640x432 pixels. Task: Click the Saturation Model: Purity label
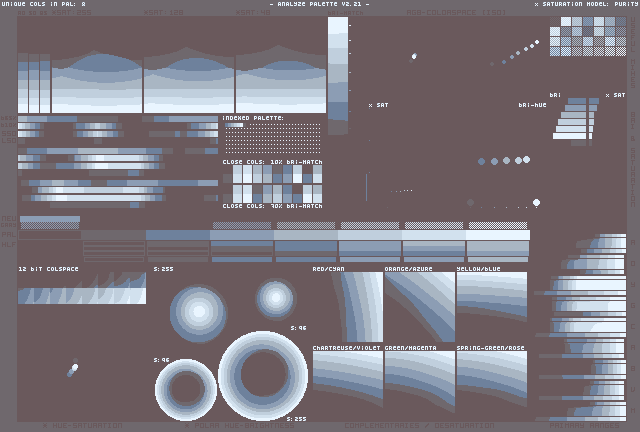586,4
